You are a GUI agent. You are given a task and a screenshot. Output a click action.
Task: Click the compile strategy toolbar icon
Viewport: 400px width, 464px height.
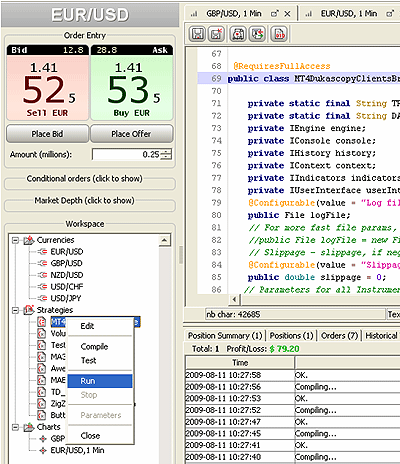pyautogui.click(x=238, y=34)
